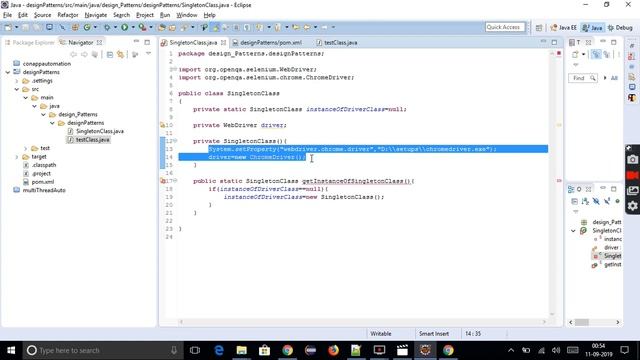Click the Windows Start button

(11, 350)
